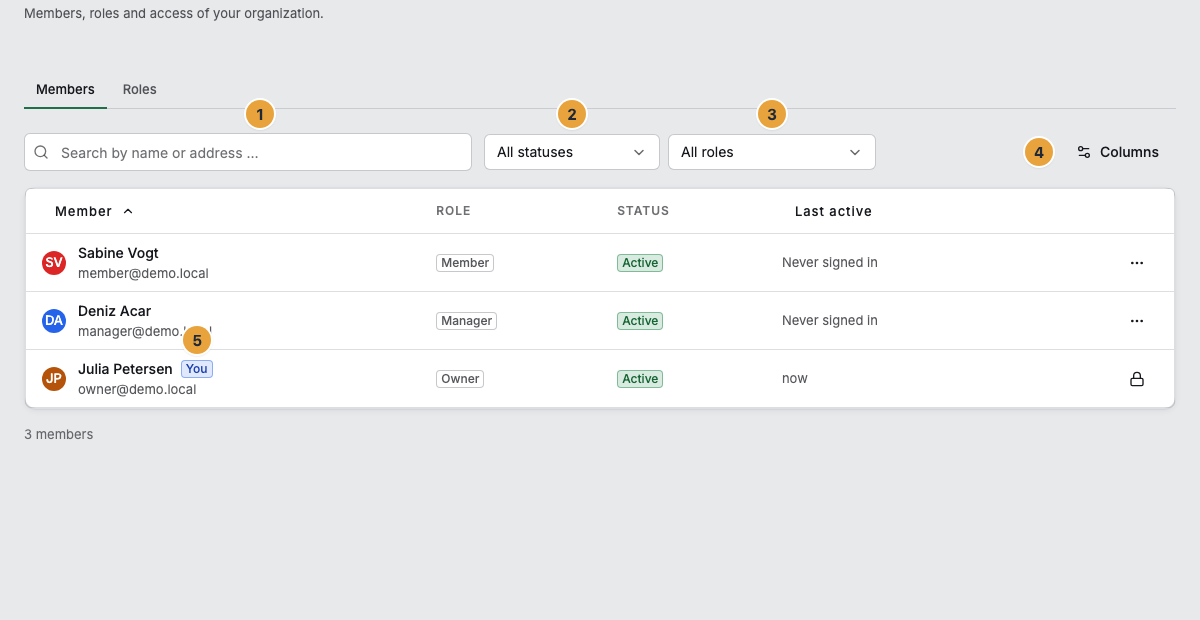Click the Member role badge
The width and height of the screenshot is (1200, 620).
[x=465, y=263]
